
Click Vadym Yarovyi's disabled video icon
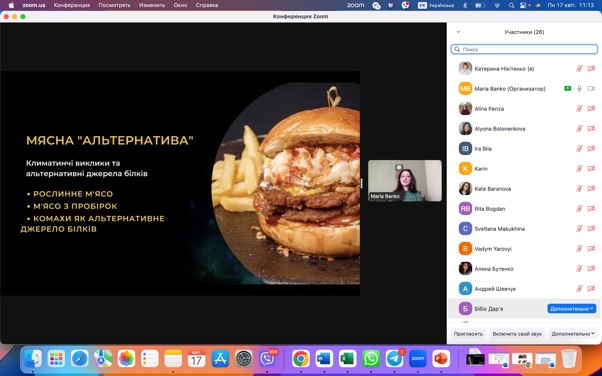(591, 248)
